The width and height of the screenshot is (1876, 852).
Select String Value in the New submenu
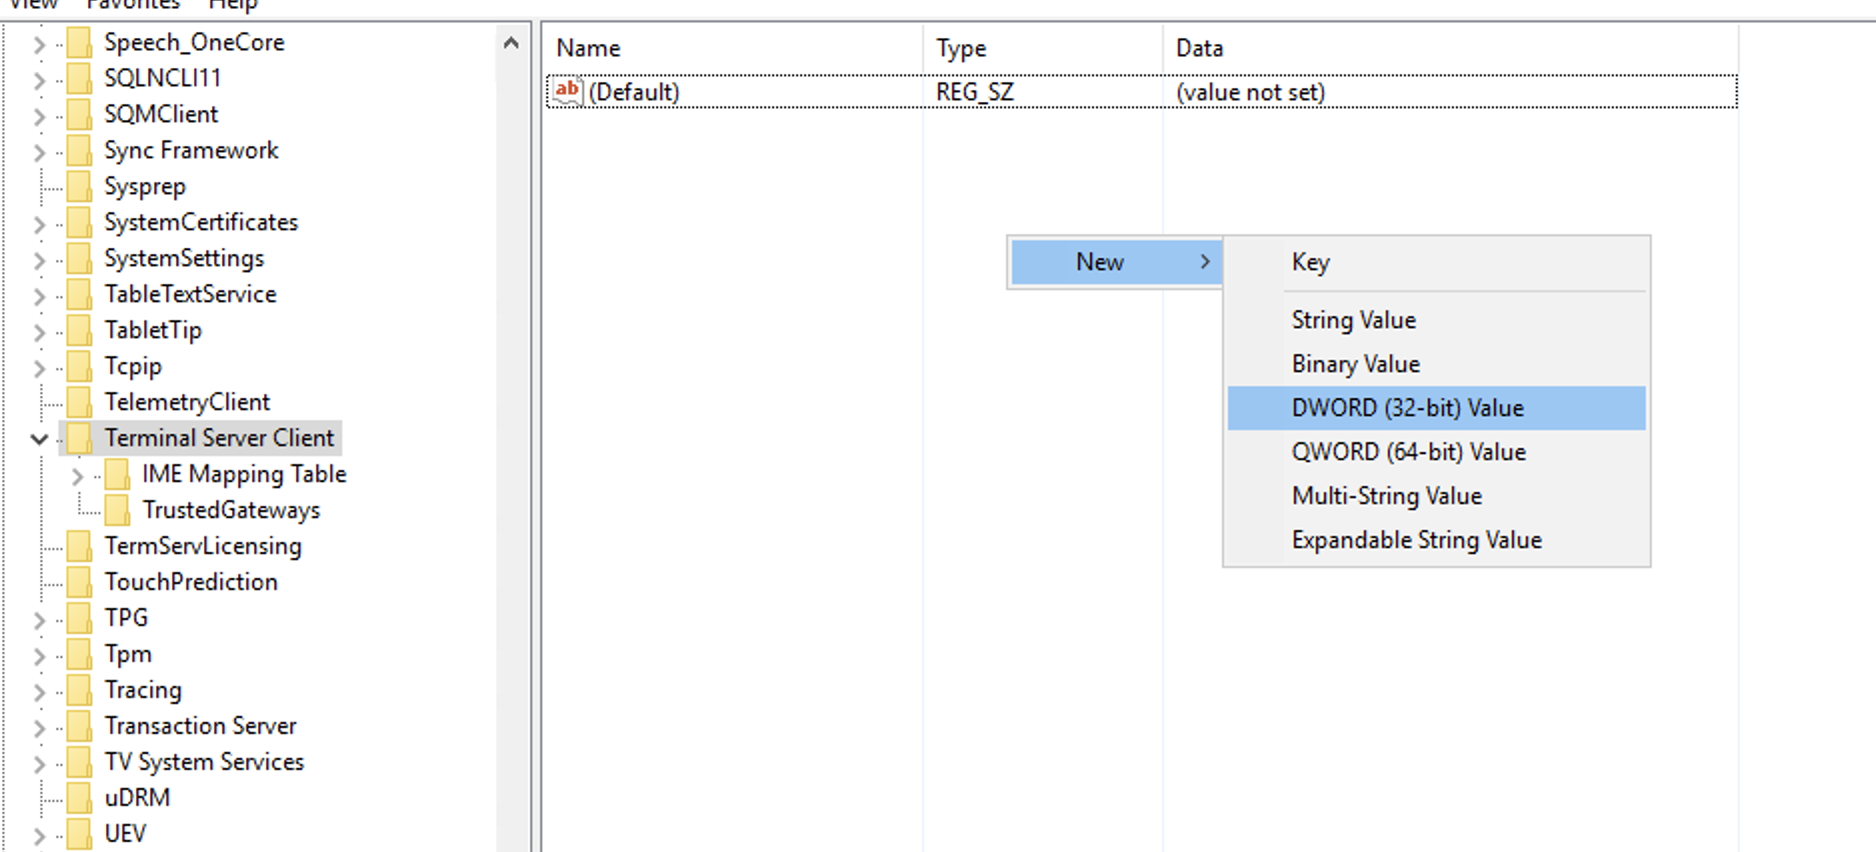click(1353, 320)
